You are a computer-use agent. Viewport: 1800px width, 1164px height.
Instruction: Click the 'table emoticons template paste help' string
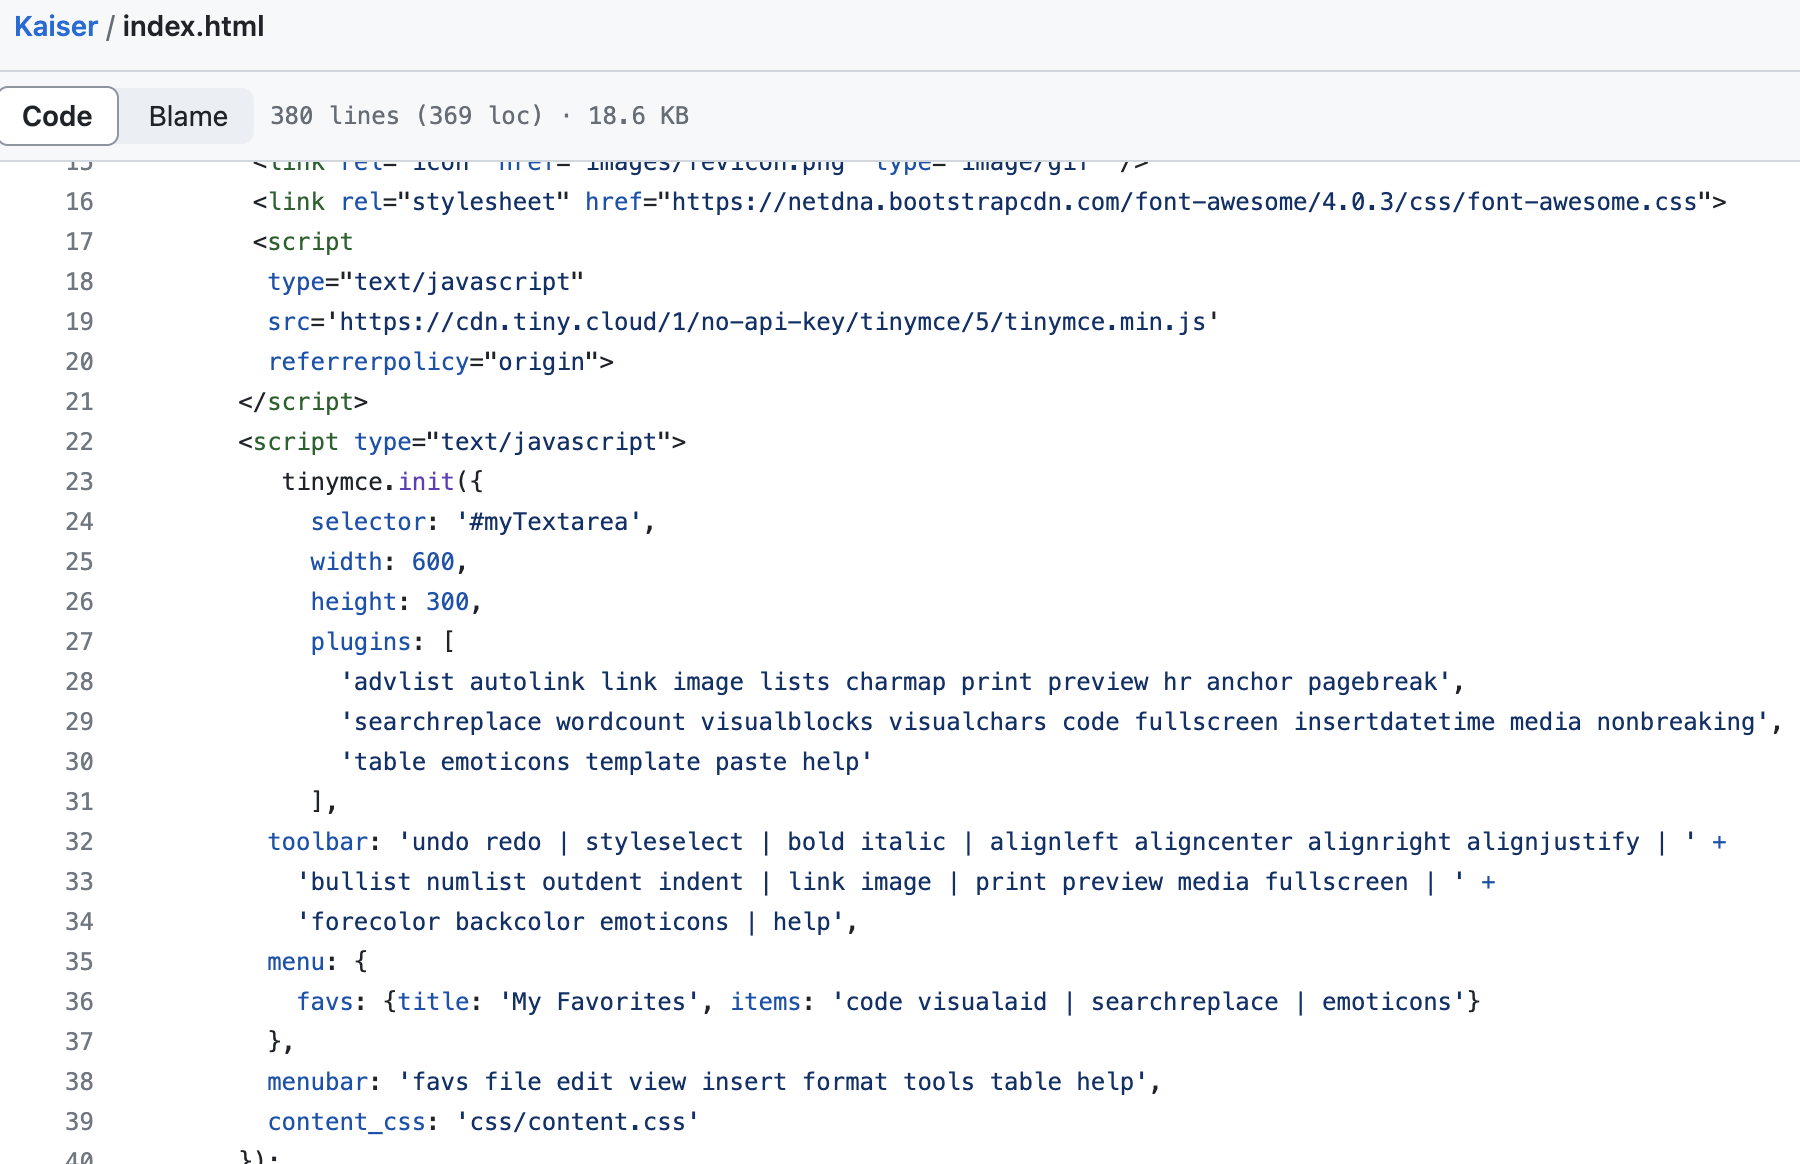(x=607, y=762)
